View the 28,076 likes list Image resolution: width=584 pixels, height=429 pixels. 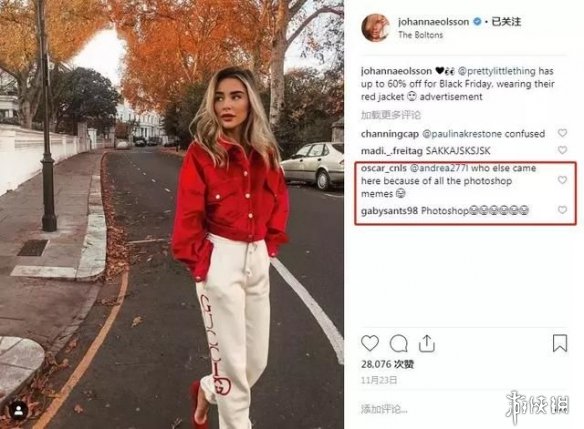click(x=387, y=364)
